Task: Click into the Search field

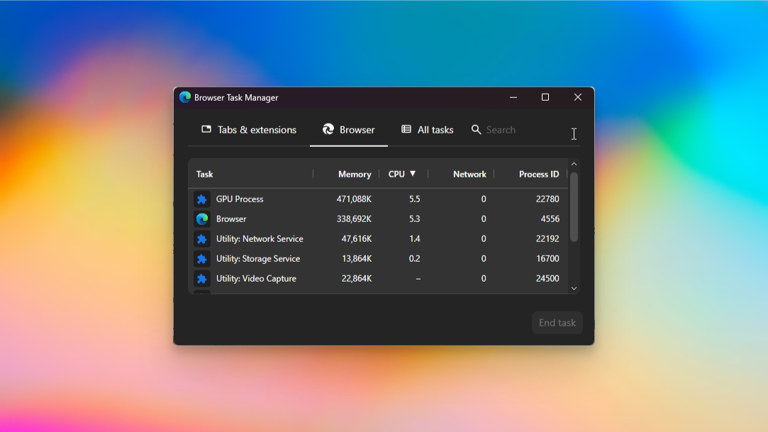Action: point(520,130)
